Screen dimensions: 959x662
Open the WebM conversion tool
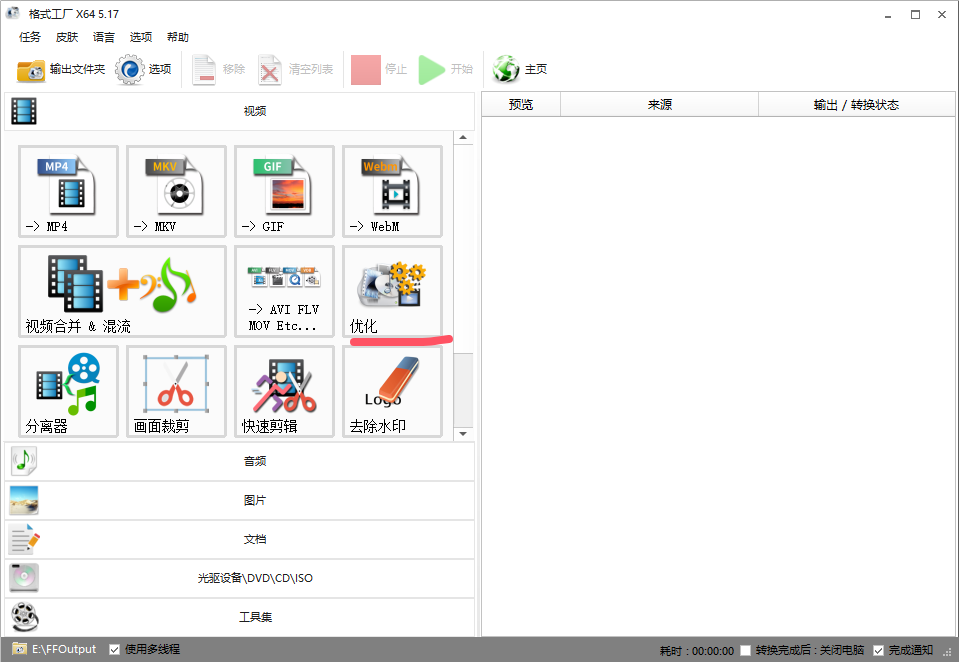click(392, 190)
